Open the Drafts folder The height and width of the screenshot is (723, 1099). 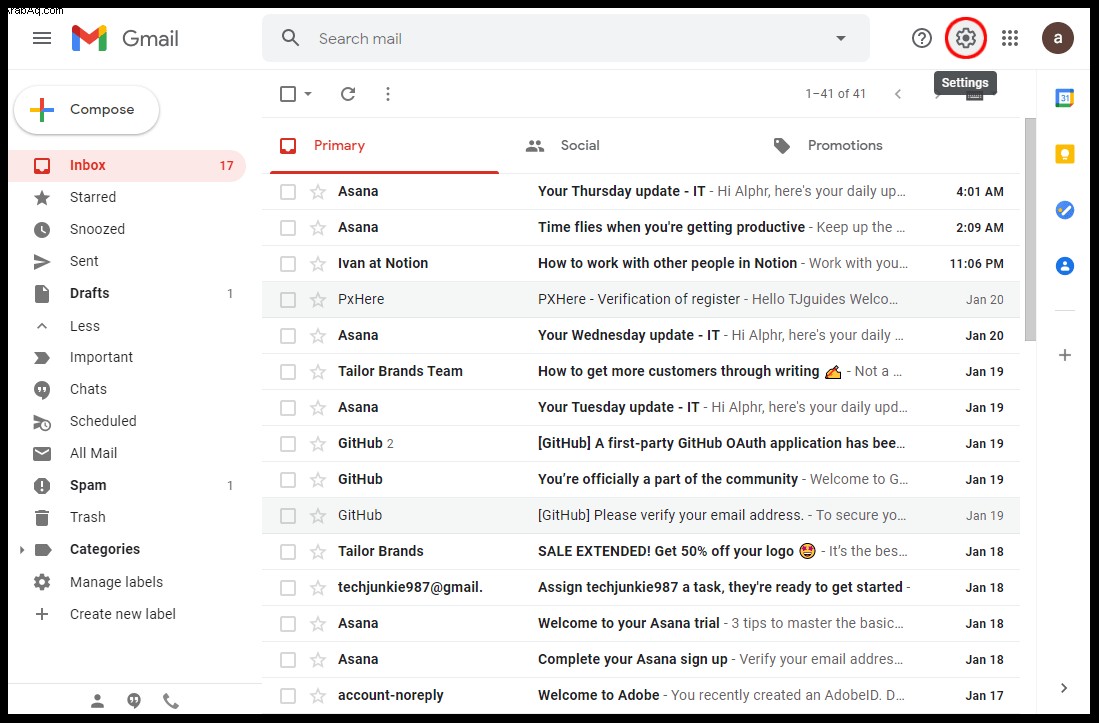[128, 294]
